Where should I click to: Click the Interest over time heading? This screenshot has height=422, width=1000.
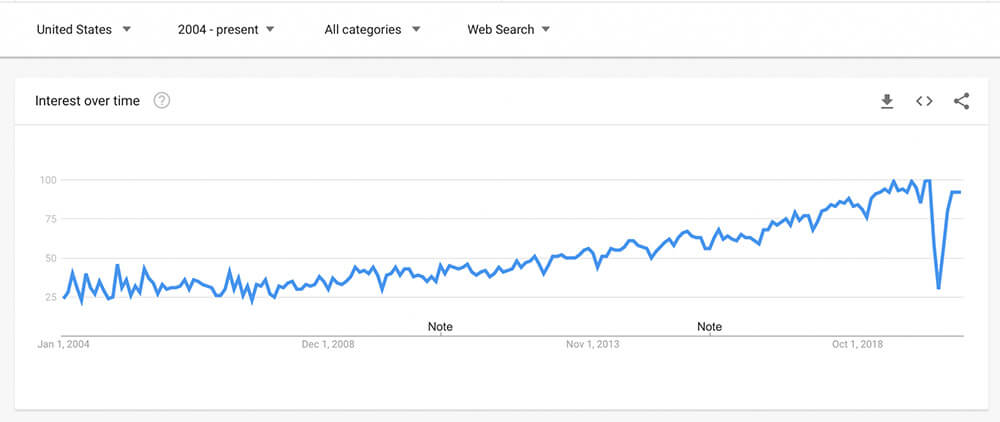(x=87, y=101)
